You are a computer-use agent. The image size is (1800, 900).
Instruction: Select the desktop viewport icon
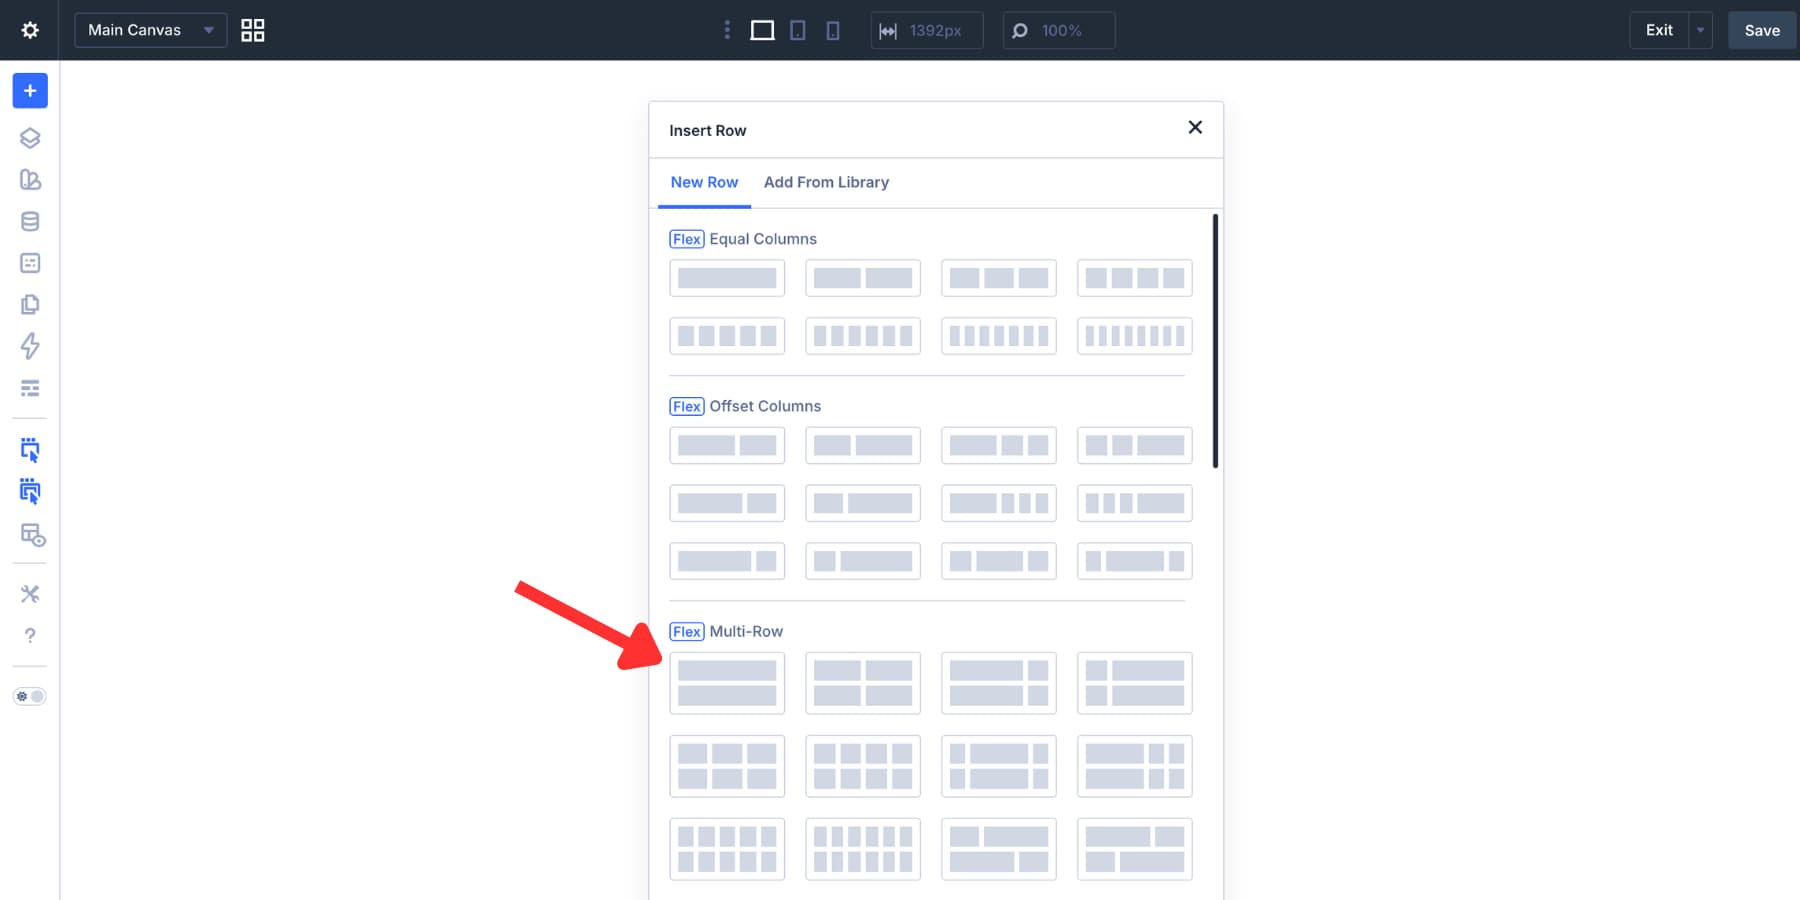(x=762, y=30)
